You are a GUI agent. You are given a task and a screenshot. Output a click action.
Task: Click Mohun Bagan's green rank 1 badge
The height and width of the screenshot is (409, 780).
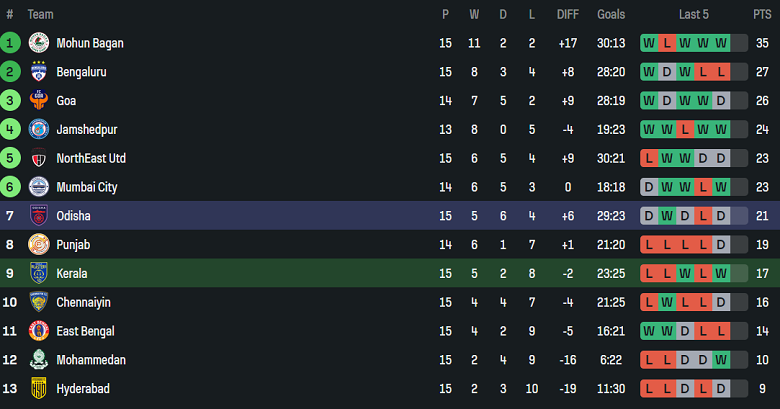pos(10,43)
